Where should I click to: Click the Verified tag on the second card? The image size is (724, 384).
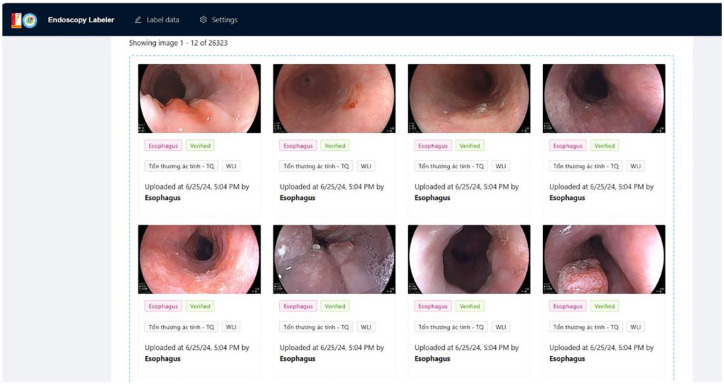(x=335, y=146)
